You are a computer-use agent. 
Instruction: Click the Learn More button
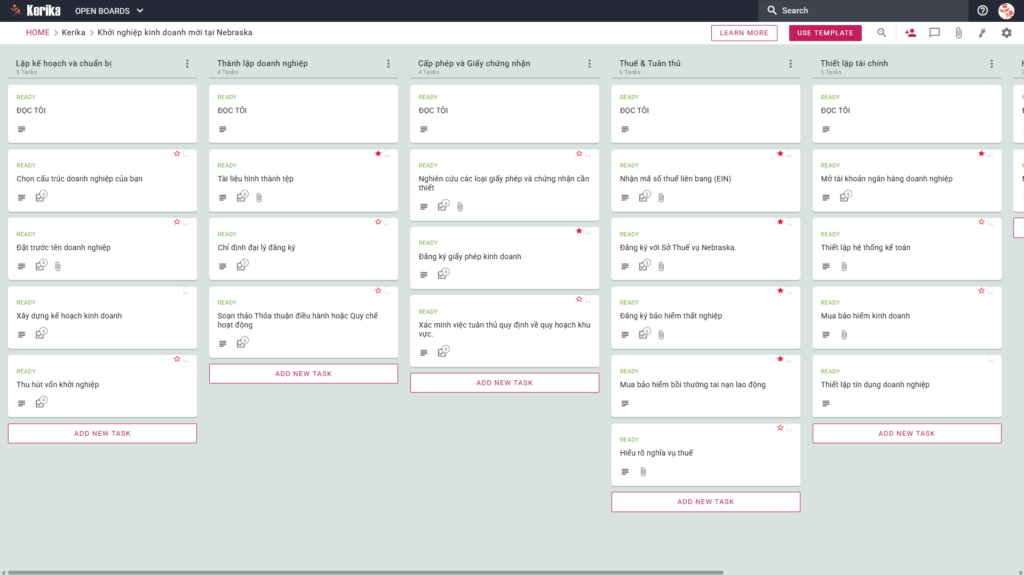coord(744,33)
